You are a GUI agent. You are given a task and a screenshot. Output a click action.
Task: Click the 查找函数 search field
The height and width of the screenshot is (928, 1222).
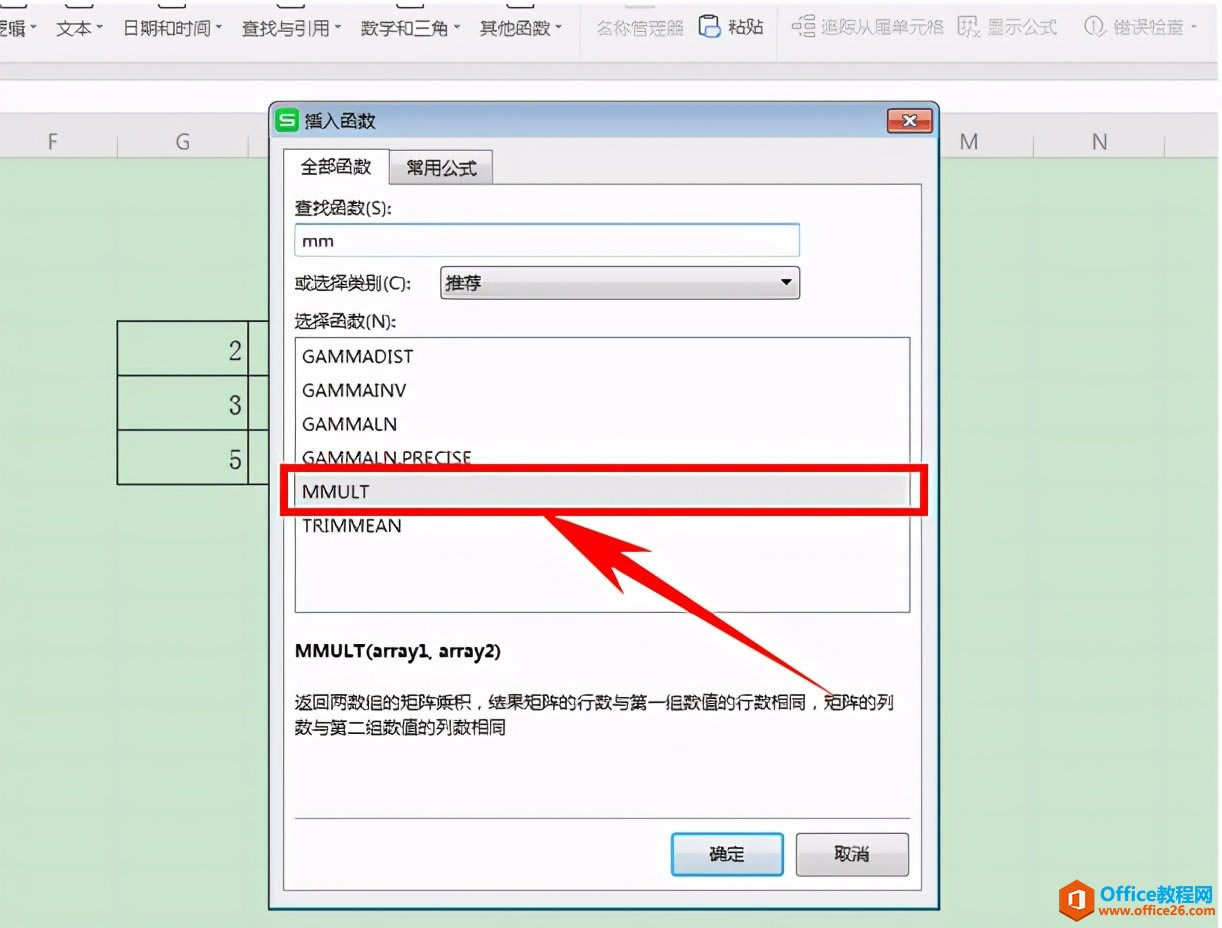point(547,240)
